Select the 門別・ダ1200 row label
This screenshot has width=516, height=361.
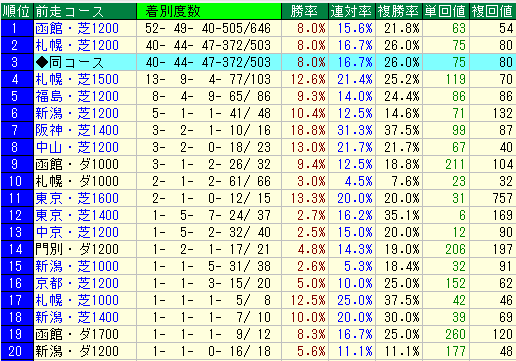77,249
